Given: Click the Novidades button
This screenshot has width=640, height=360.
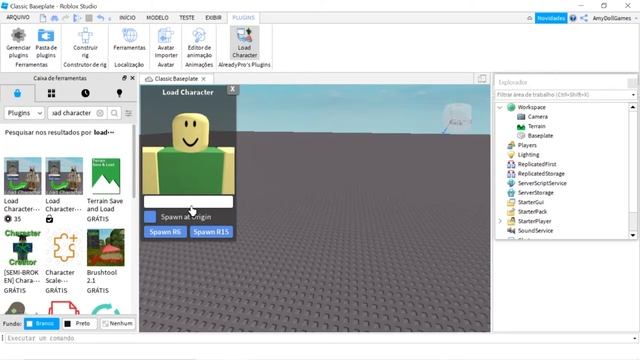Looking at the screenshot, I should point(551,18).
